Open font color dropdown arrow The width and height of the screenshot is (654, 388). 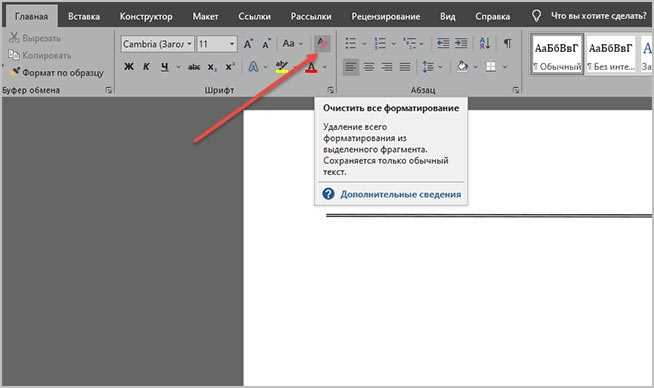(x=325, y=67)
